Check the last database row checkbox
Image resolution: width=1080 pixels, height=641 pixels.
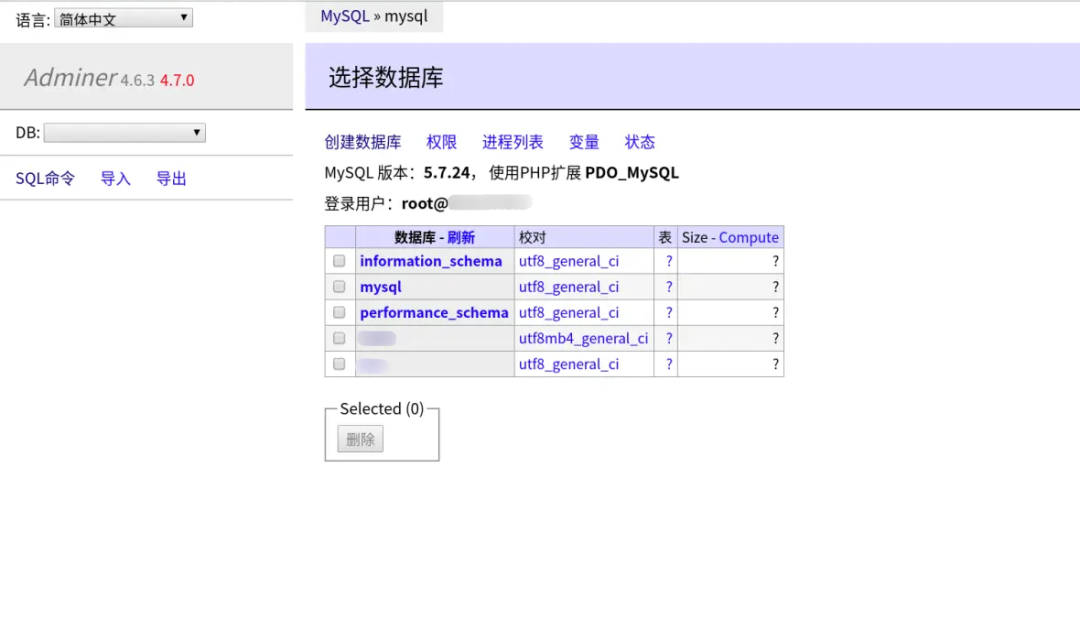point(339,364)
